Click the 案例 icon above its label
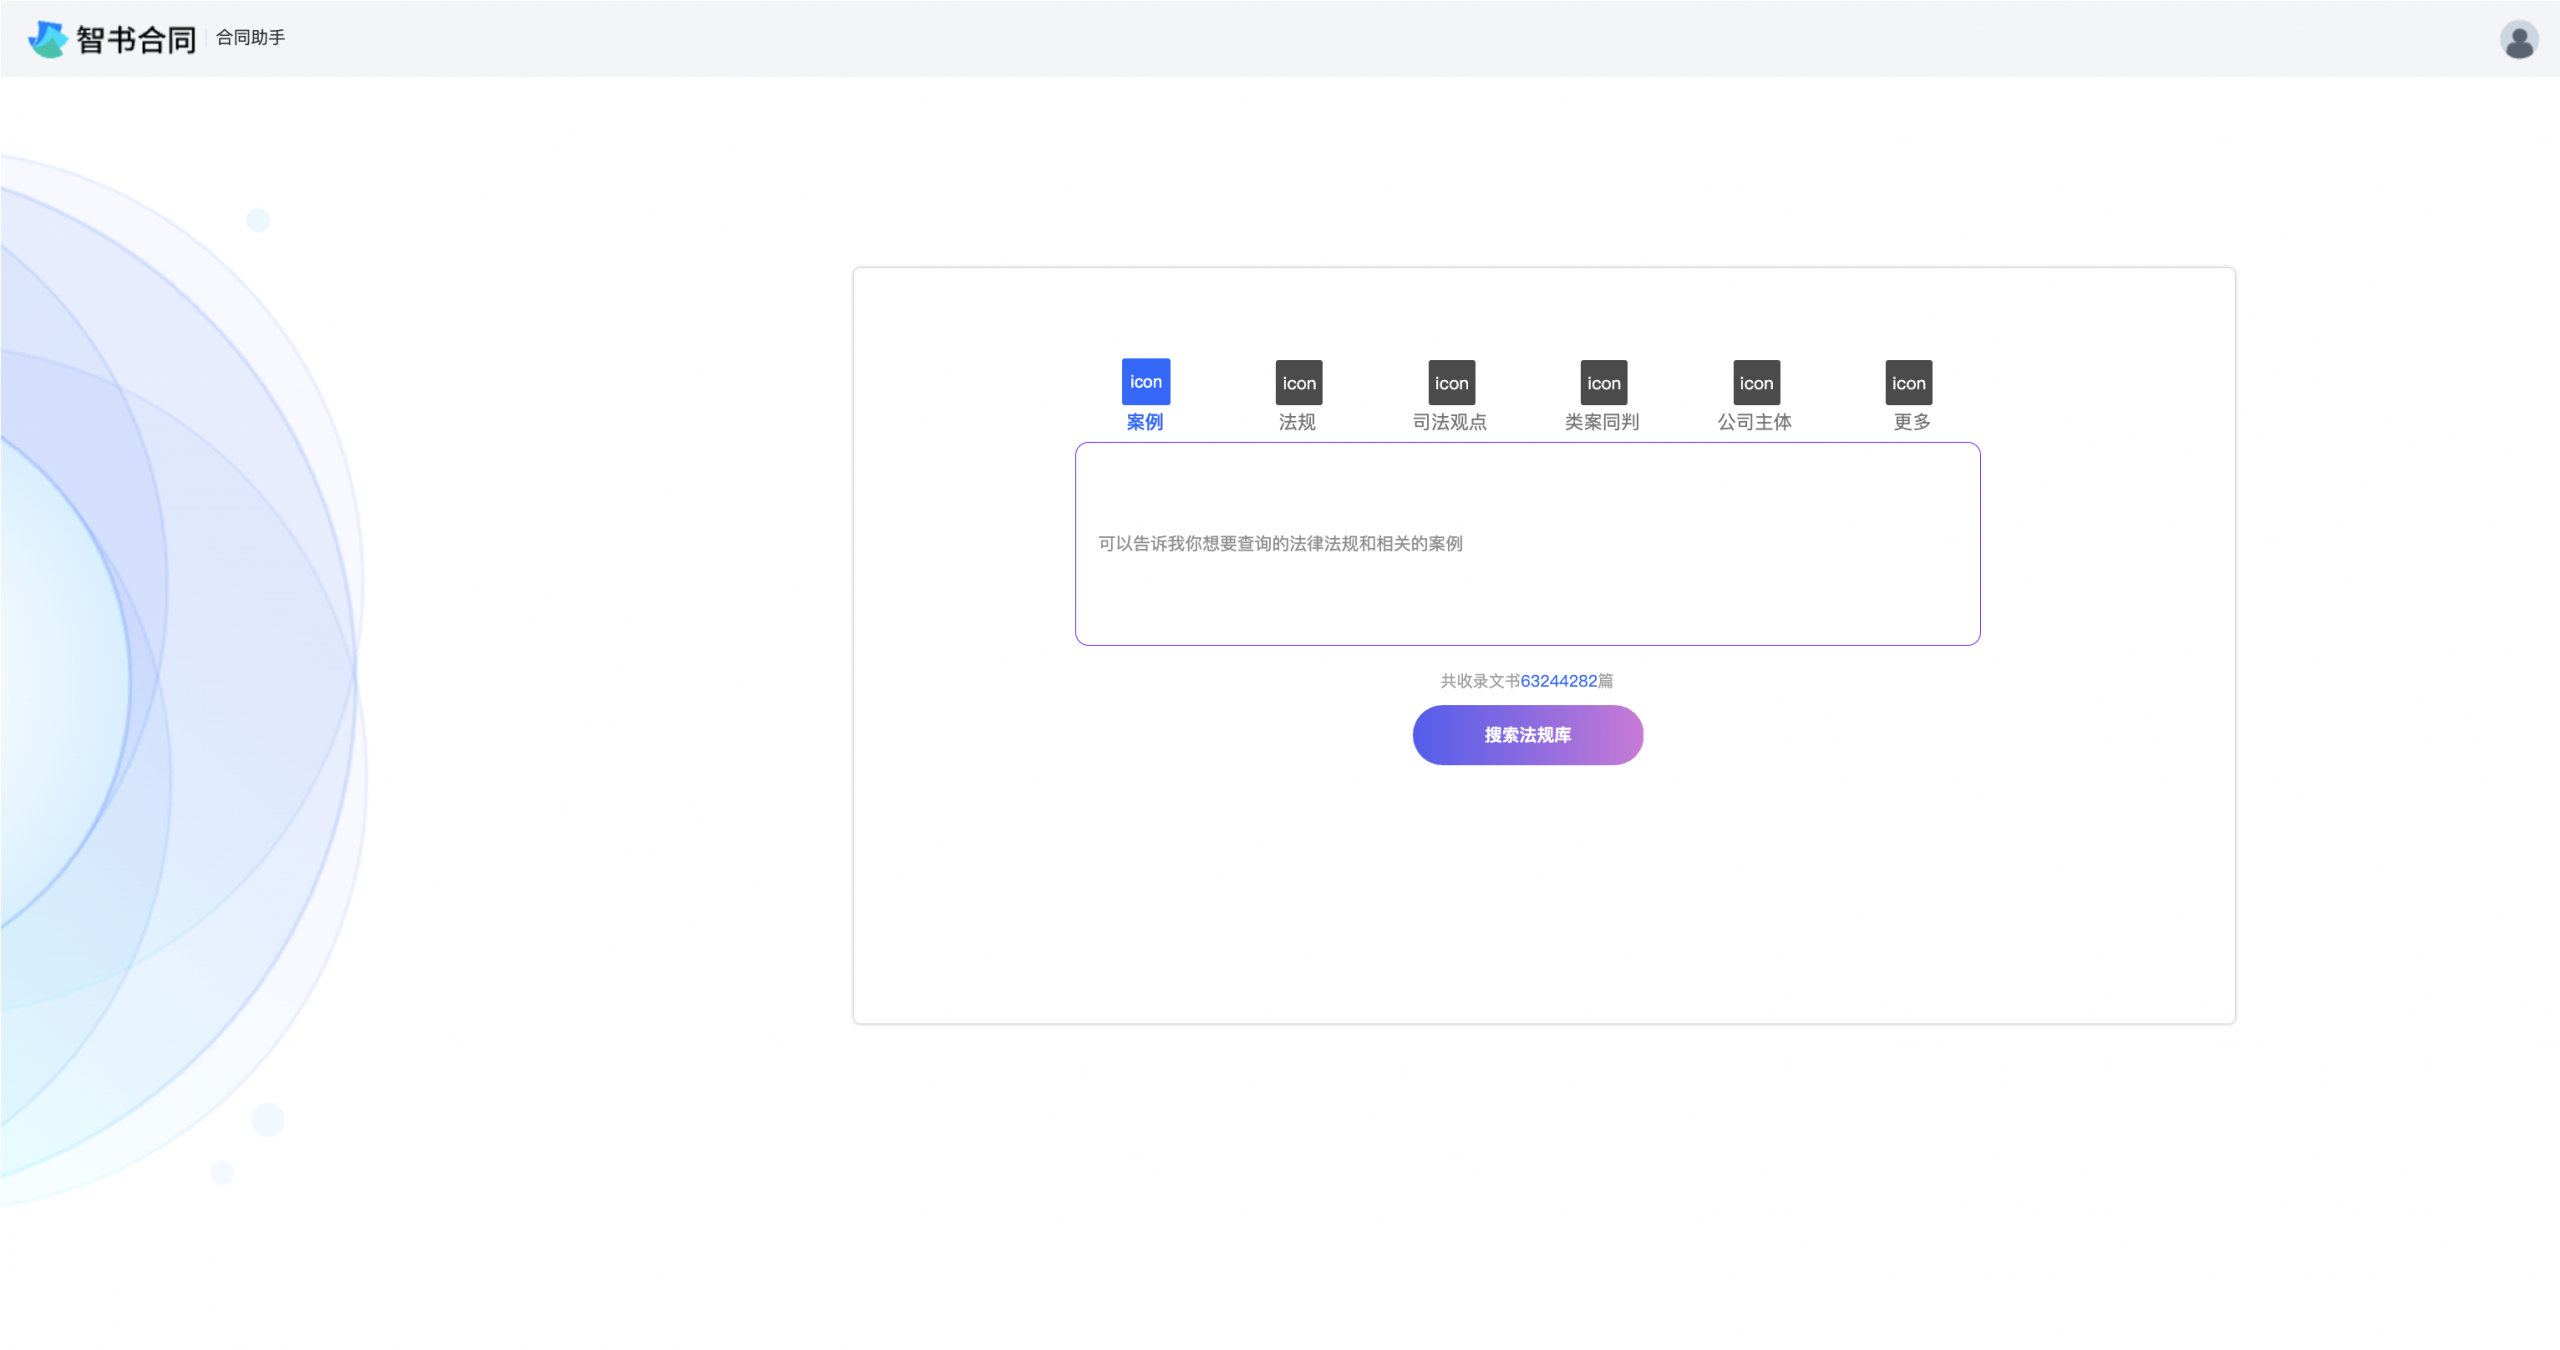Image resolution: width=2560 pixels, height=1350 pixels. (x=1145, y=382)
